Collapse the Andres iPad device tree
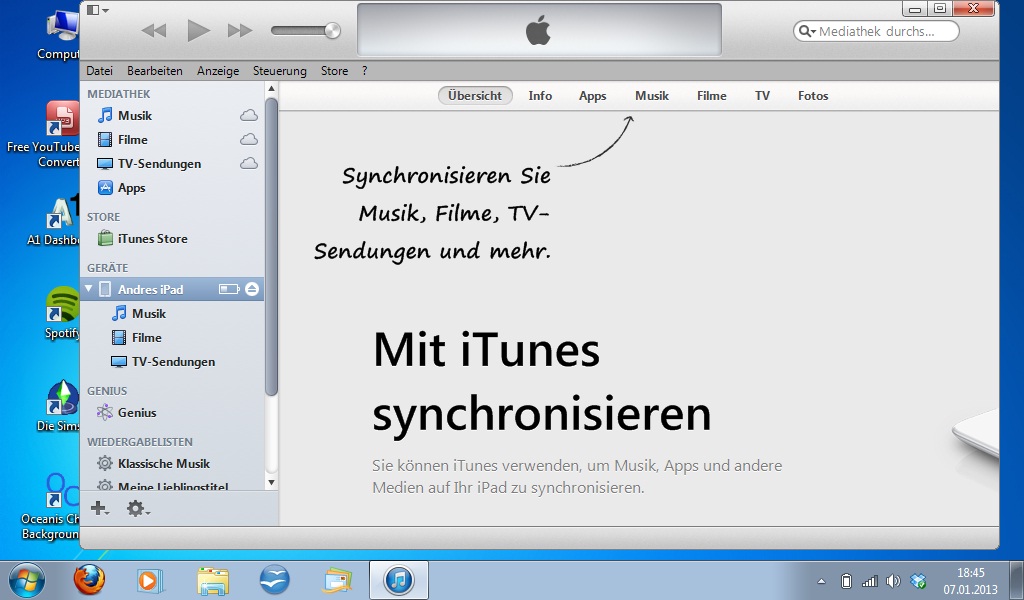The height and width of the screenshot is (600, 1024). [89, 289]
